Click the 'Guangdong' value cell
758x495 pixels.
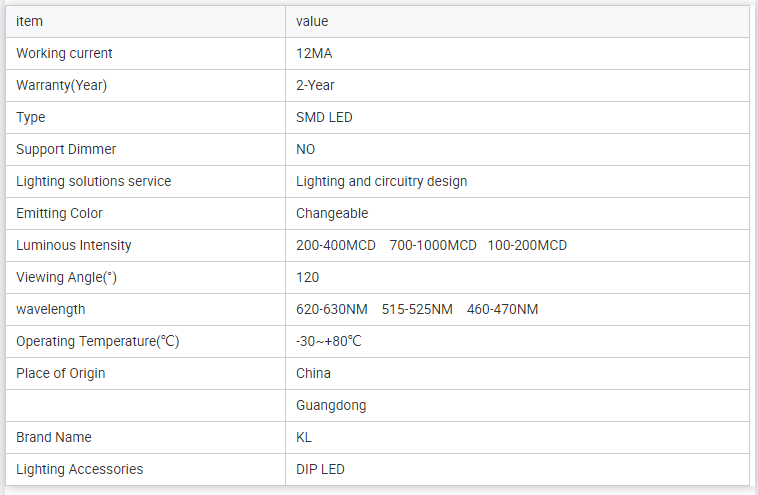tap(331, 405)
